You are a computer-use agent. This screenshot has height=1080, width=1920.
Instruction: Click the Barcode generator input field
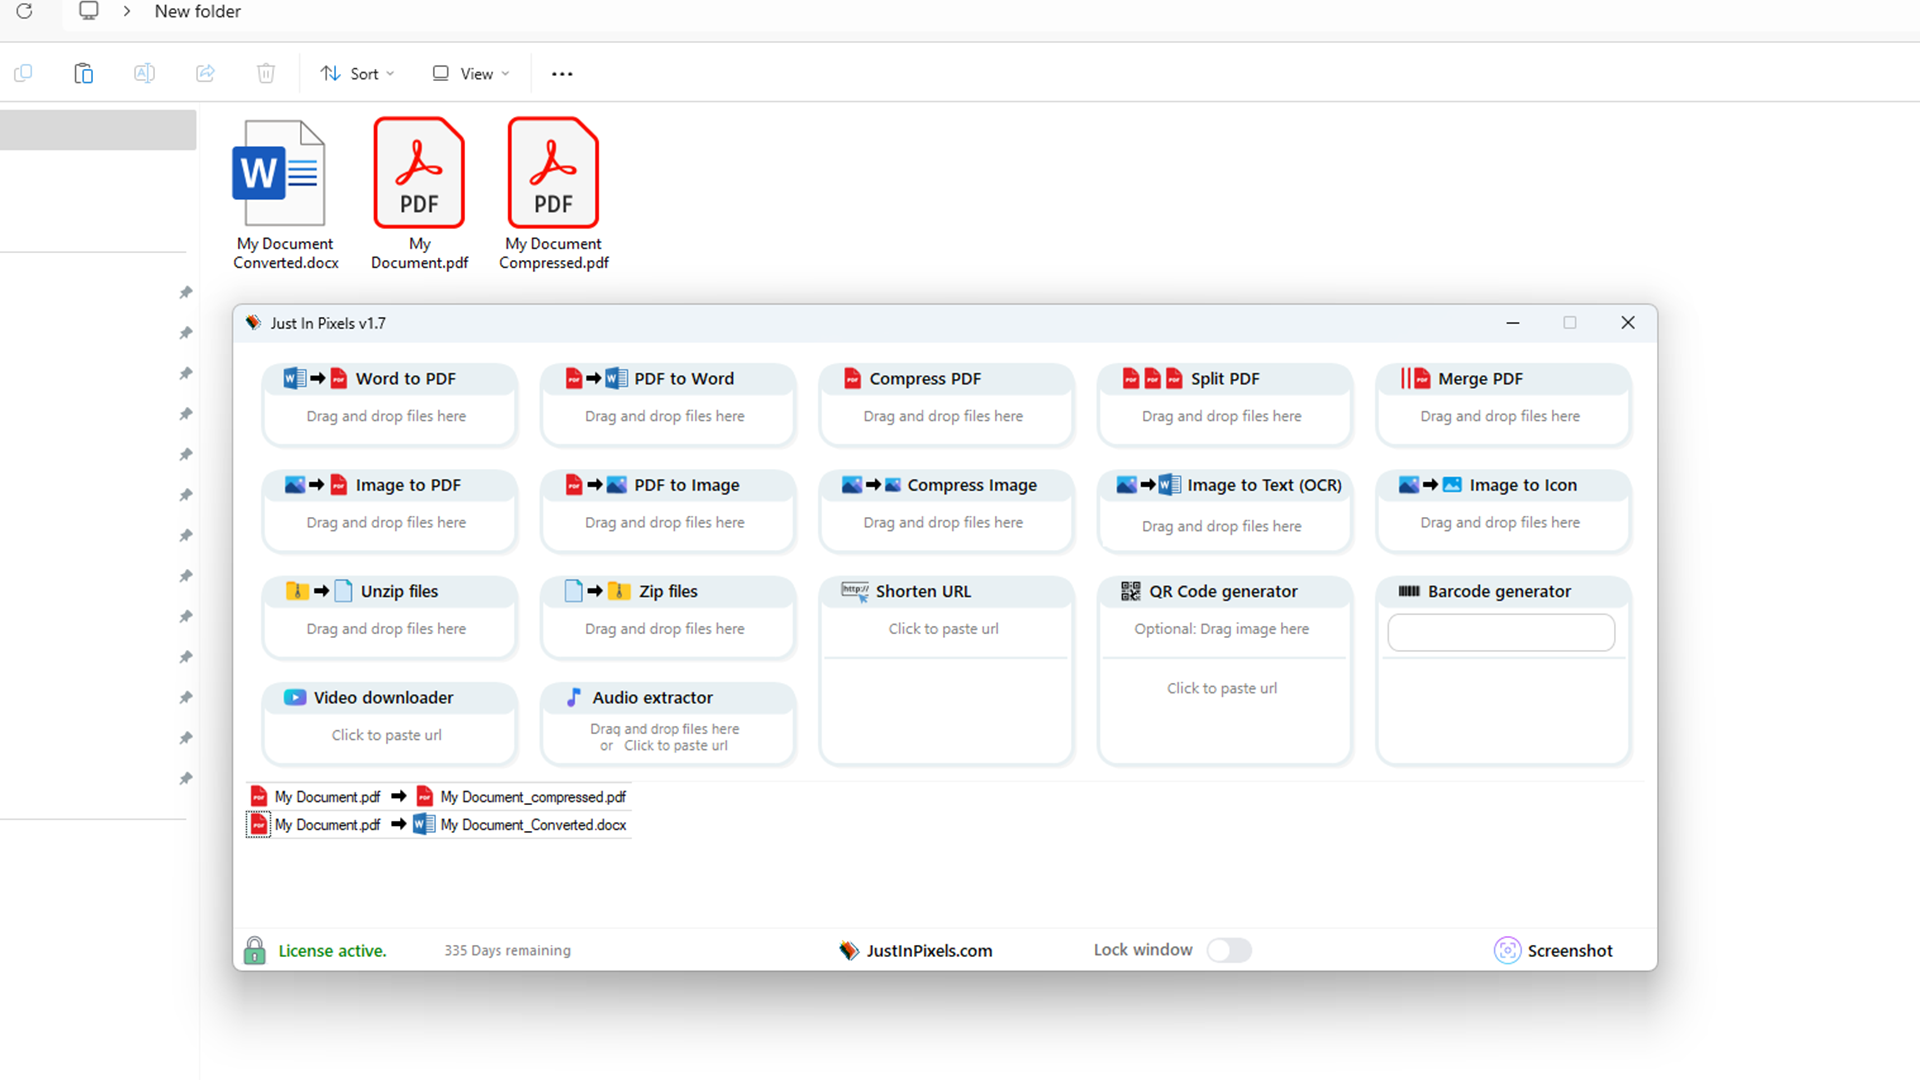(1501, 632)
